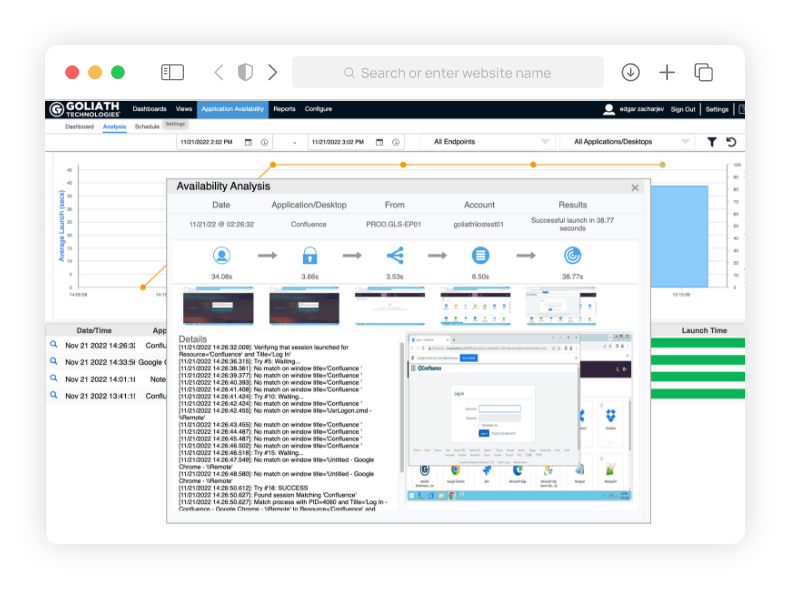Click the Details log scrollbar
This screenshot has width=790, height=589.
[402, 407]
